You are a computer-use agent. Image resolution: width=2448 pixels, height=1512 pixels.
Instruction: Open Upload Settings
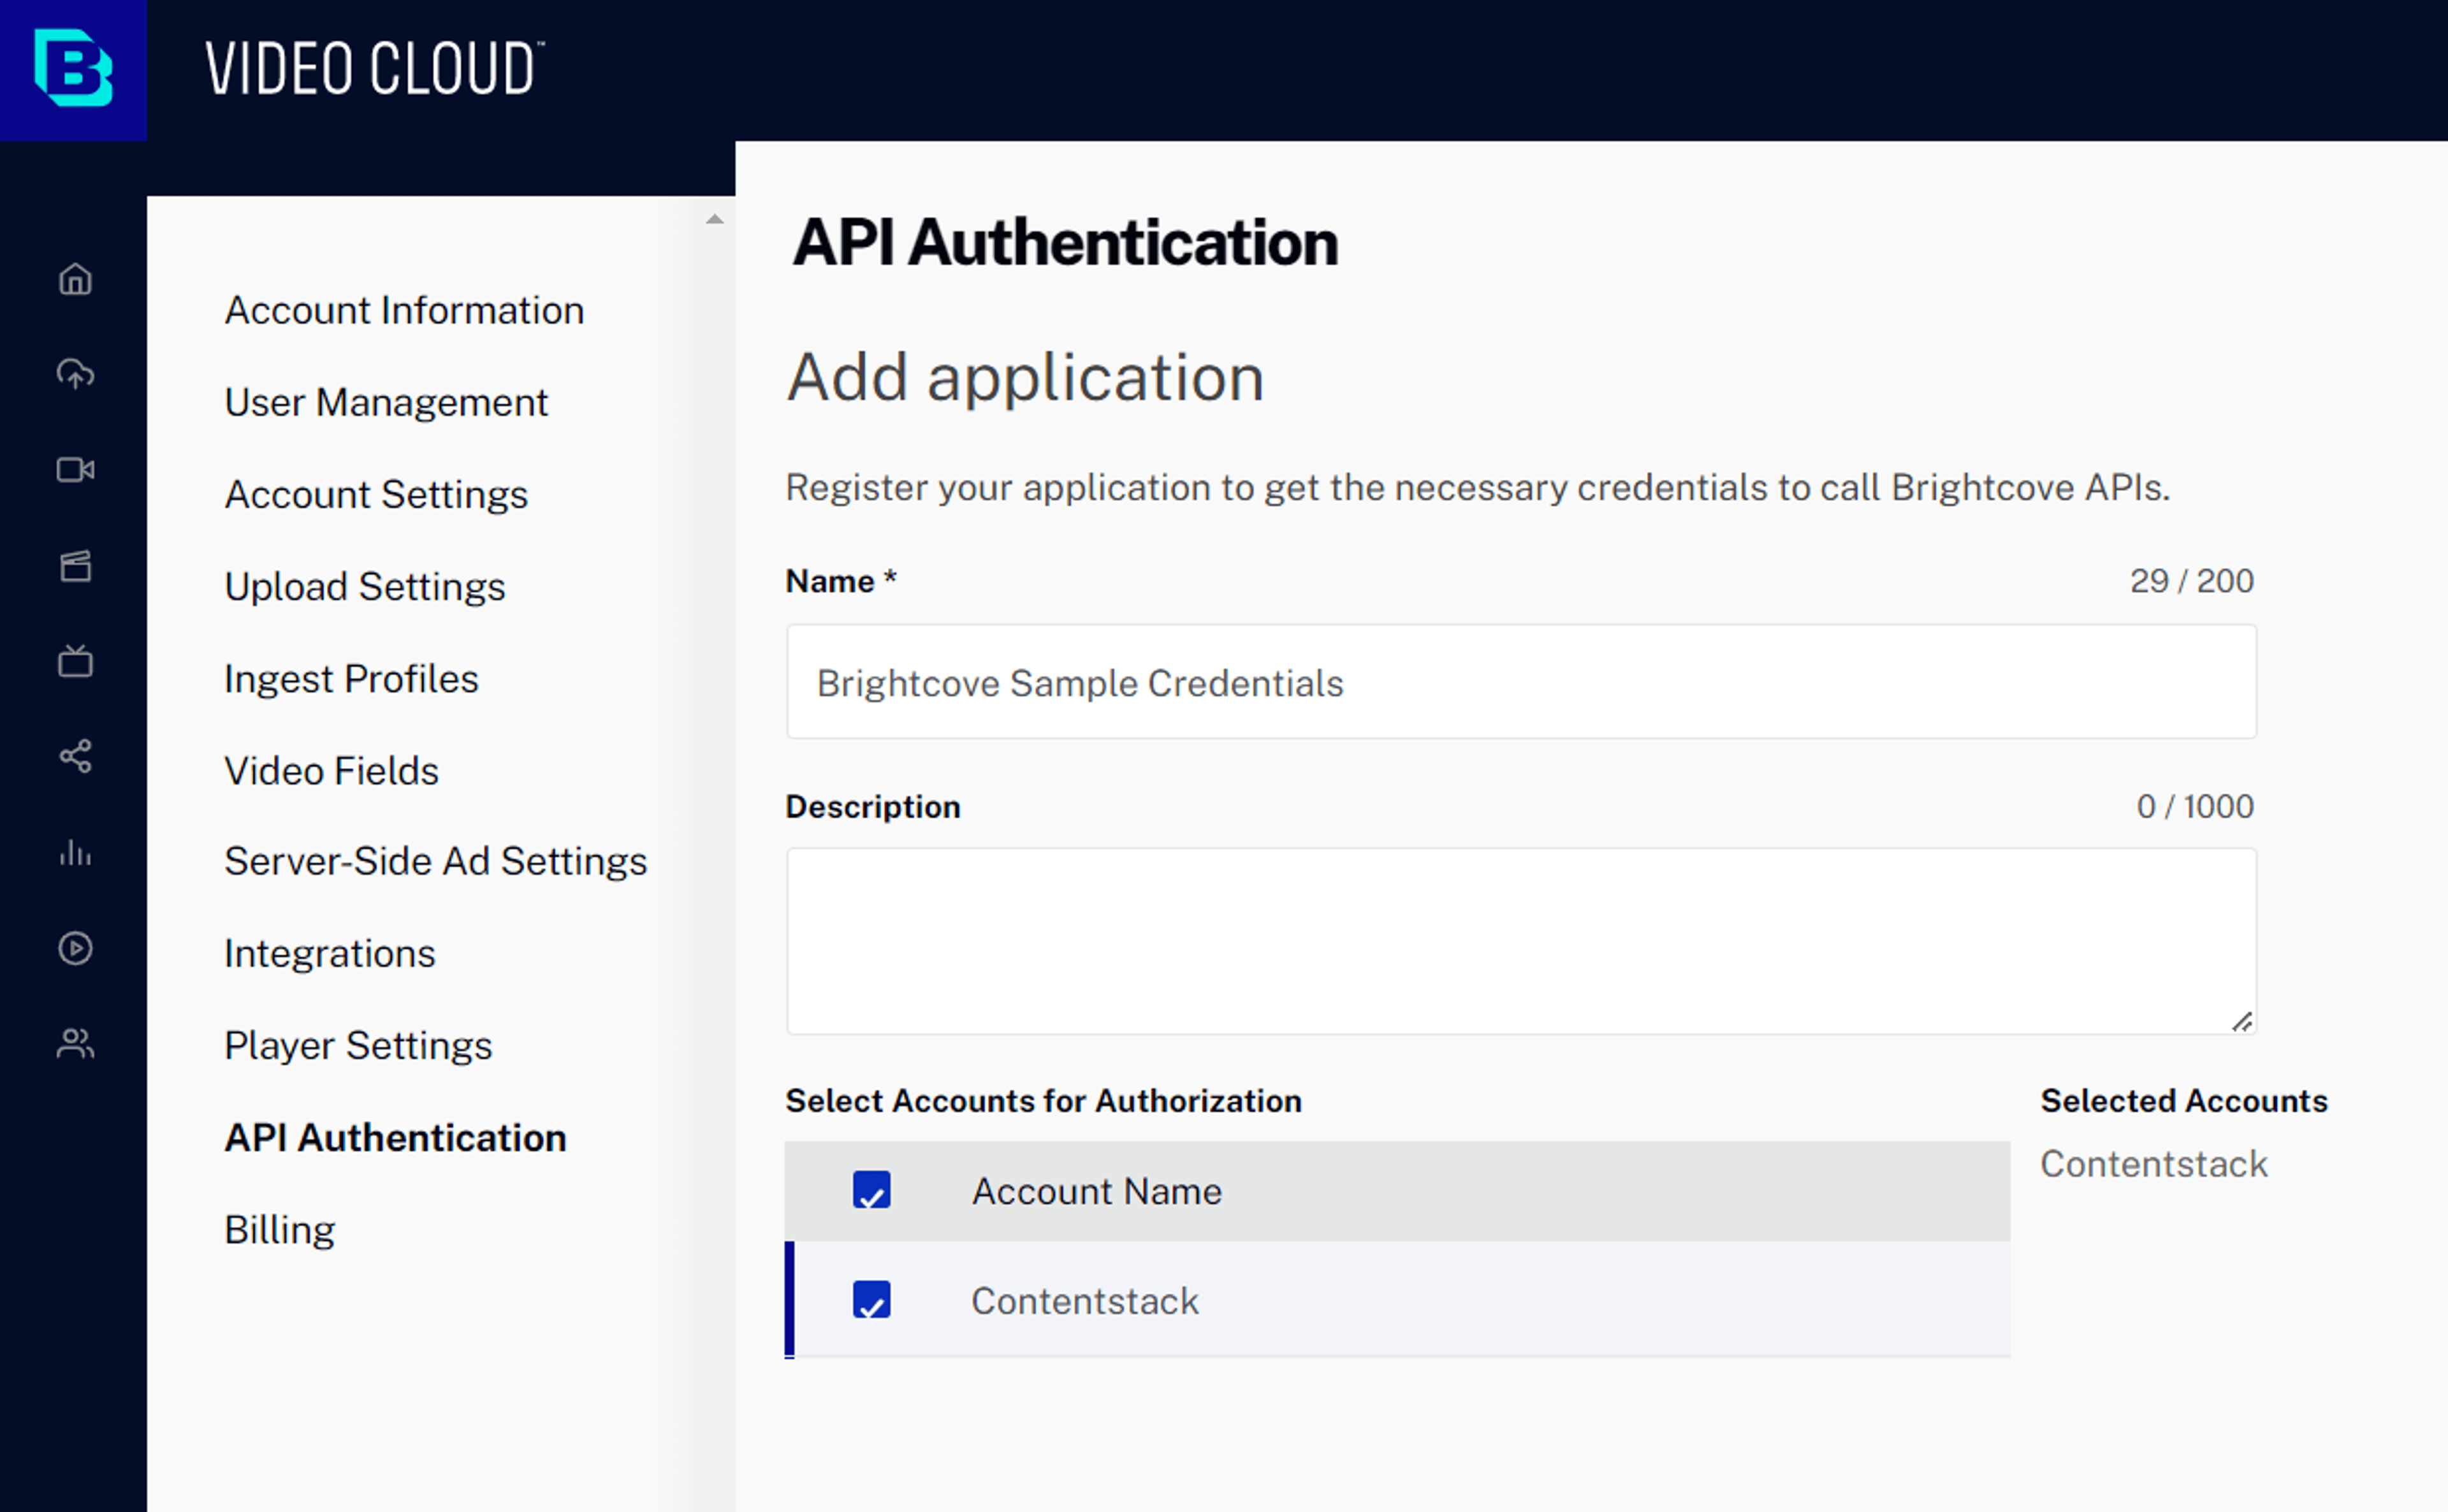(x=365, y=587)
